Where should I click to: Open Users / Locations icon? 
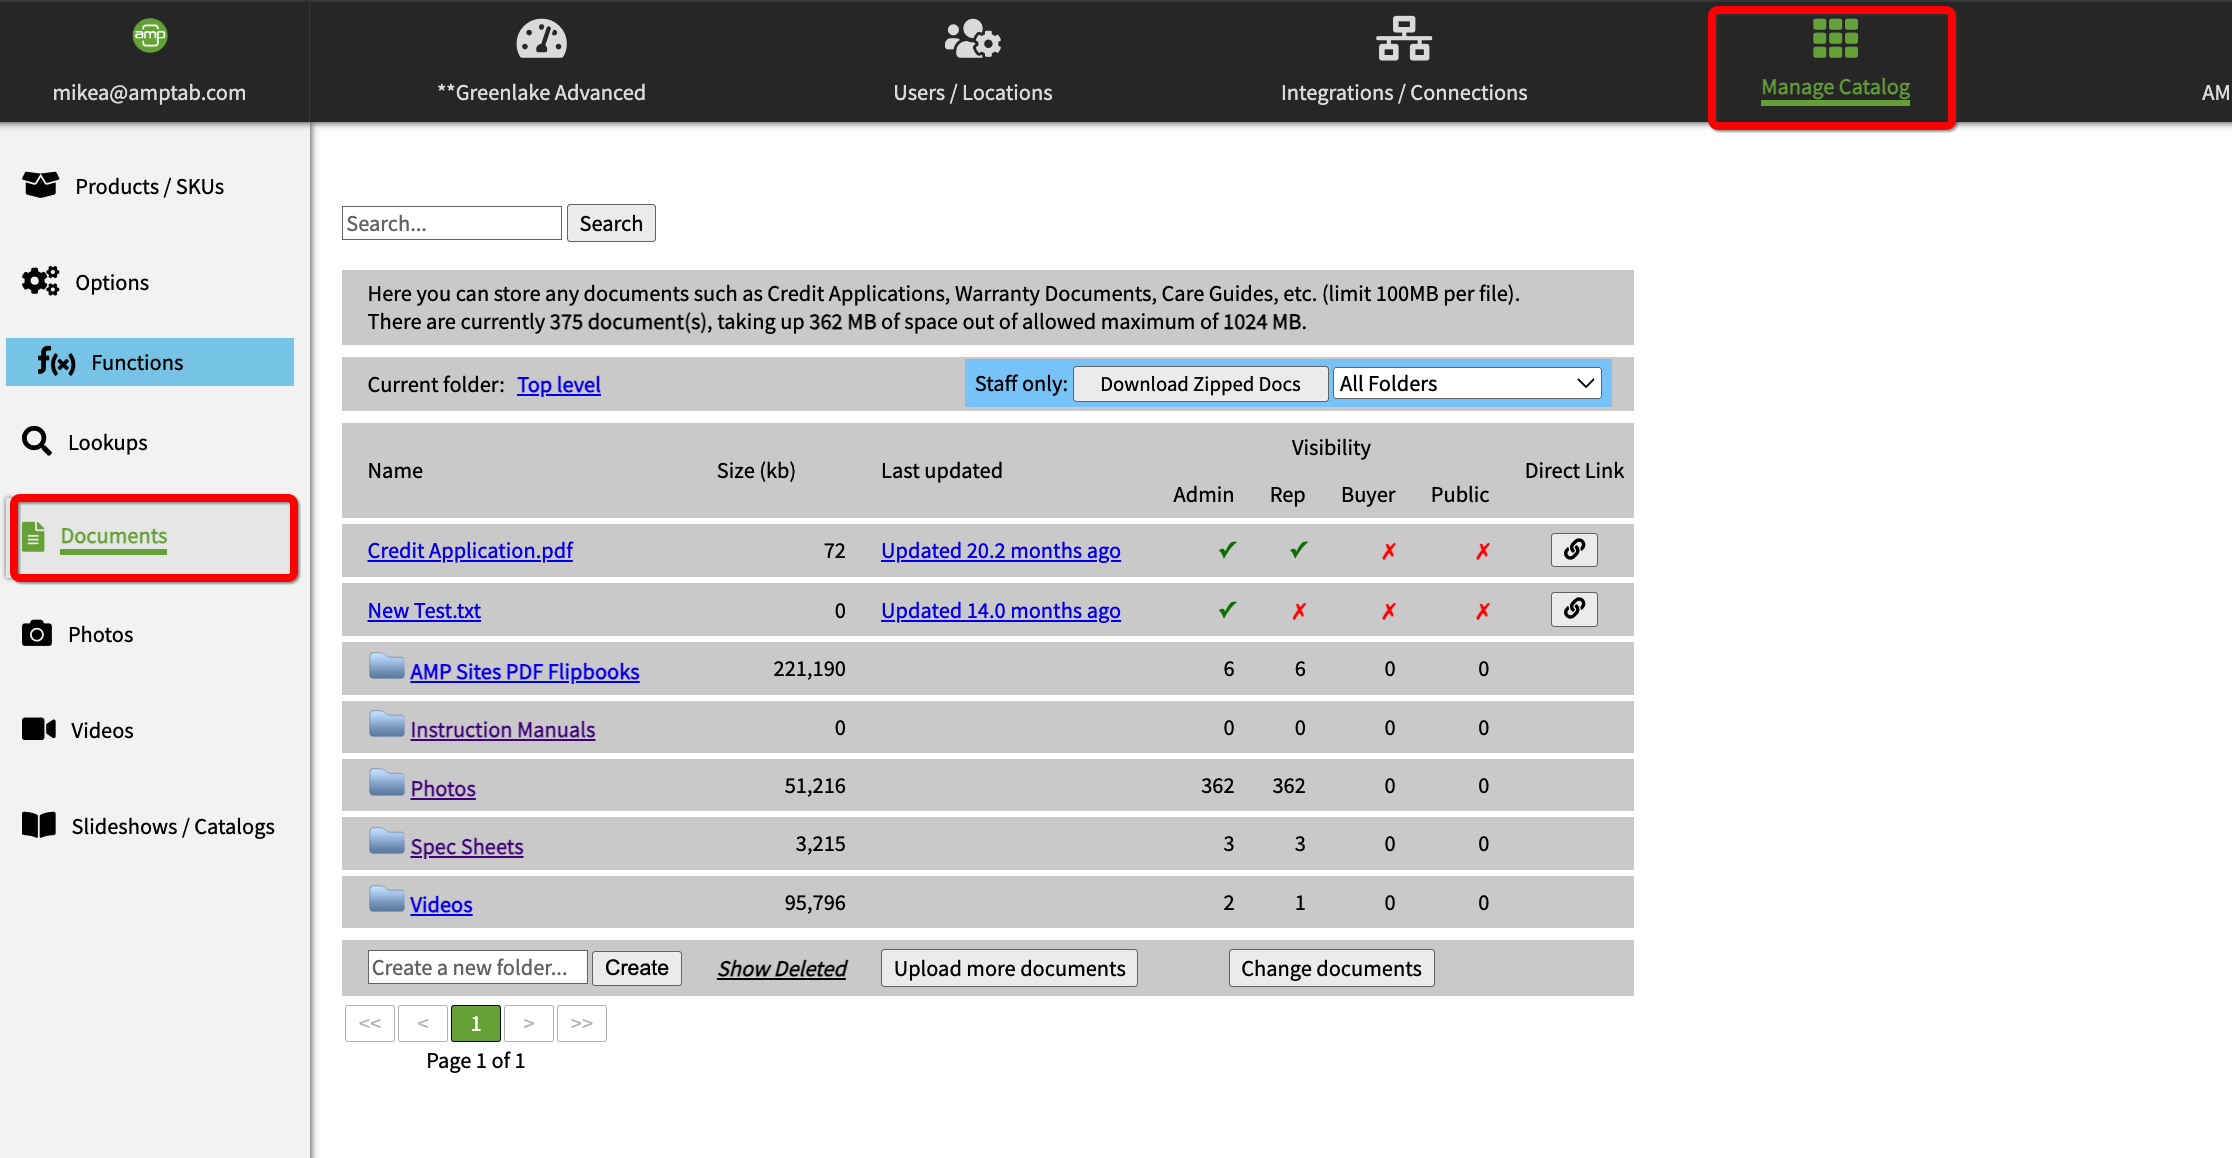coord(972,40)
